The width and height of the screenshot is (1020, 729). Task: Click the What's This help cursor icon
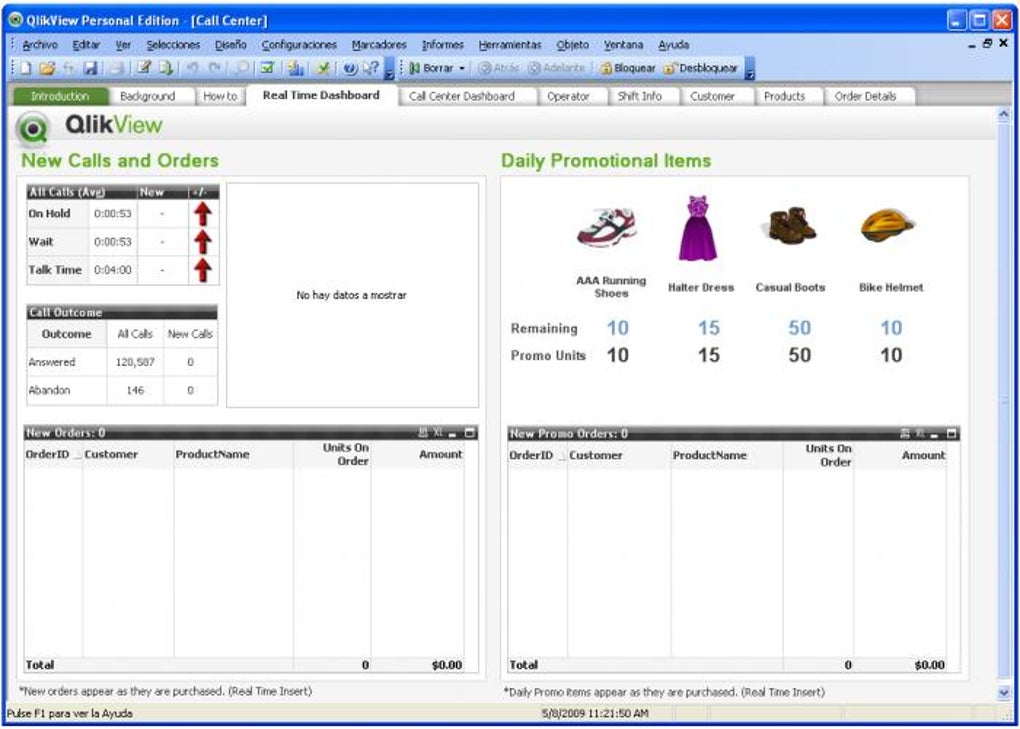tap(371, 68)
